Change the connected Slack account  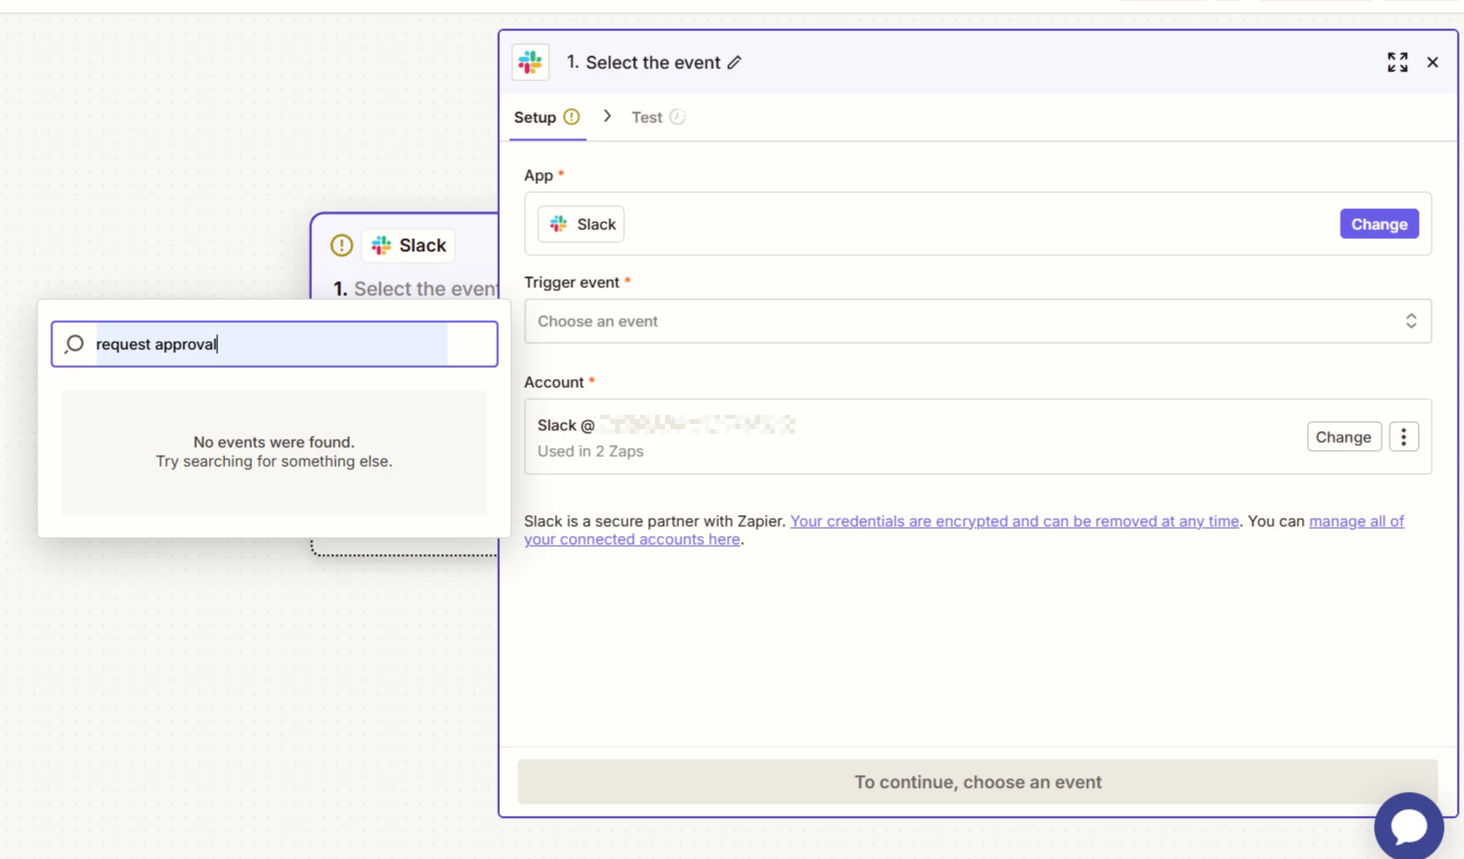coord(1343,437)
